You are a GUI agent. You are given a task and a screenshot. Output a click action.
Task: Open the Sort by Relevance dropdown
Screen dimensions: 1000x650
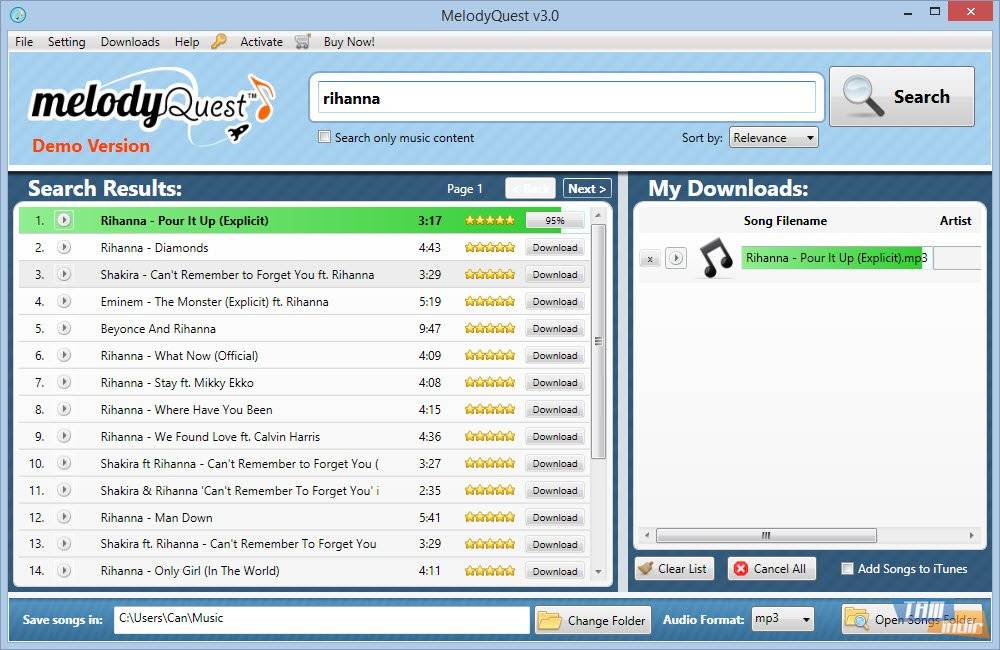tap(773, 138)
